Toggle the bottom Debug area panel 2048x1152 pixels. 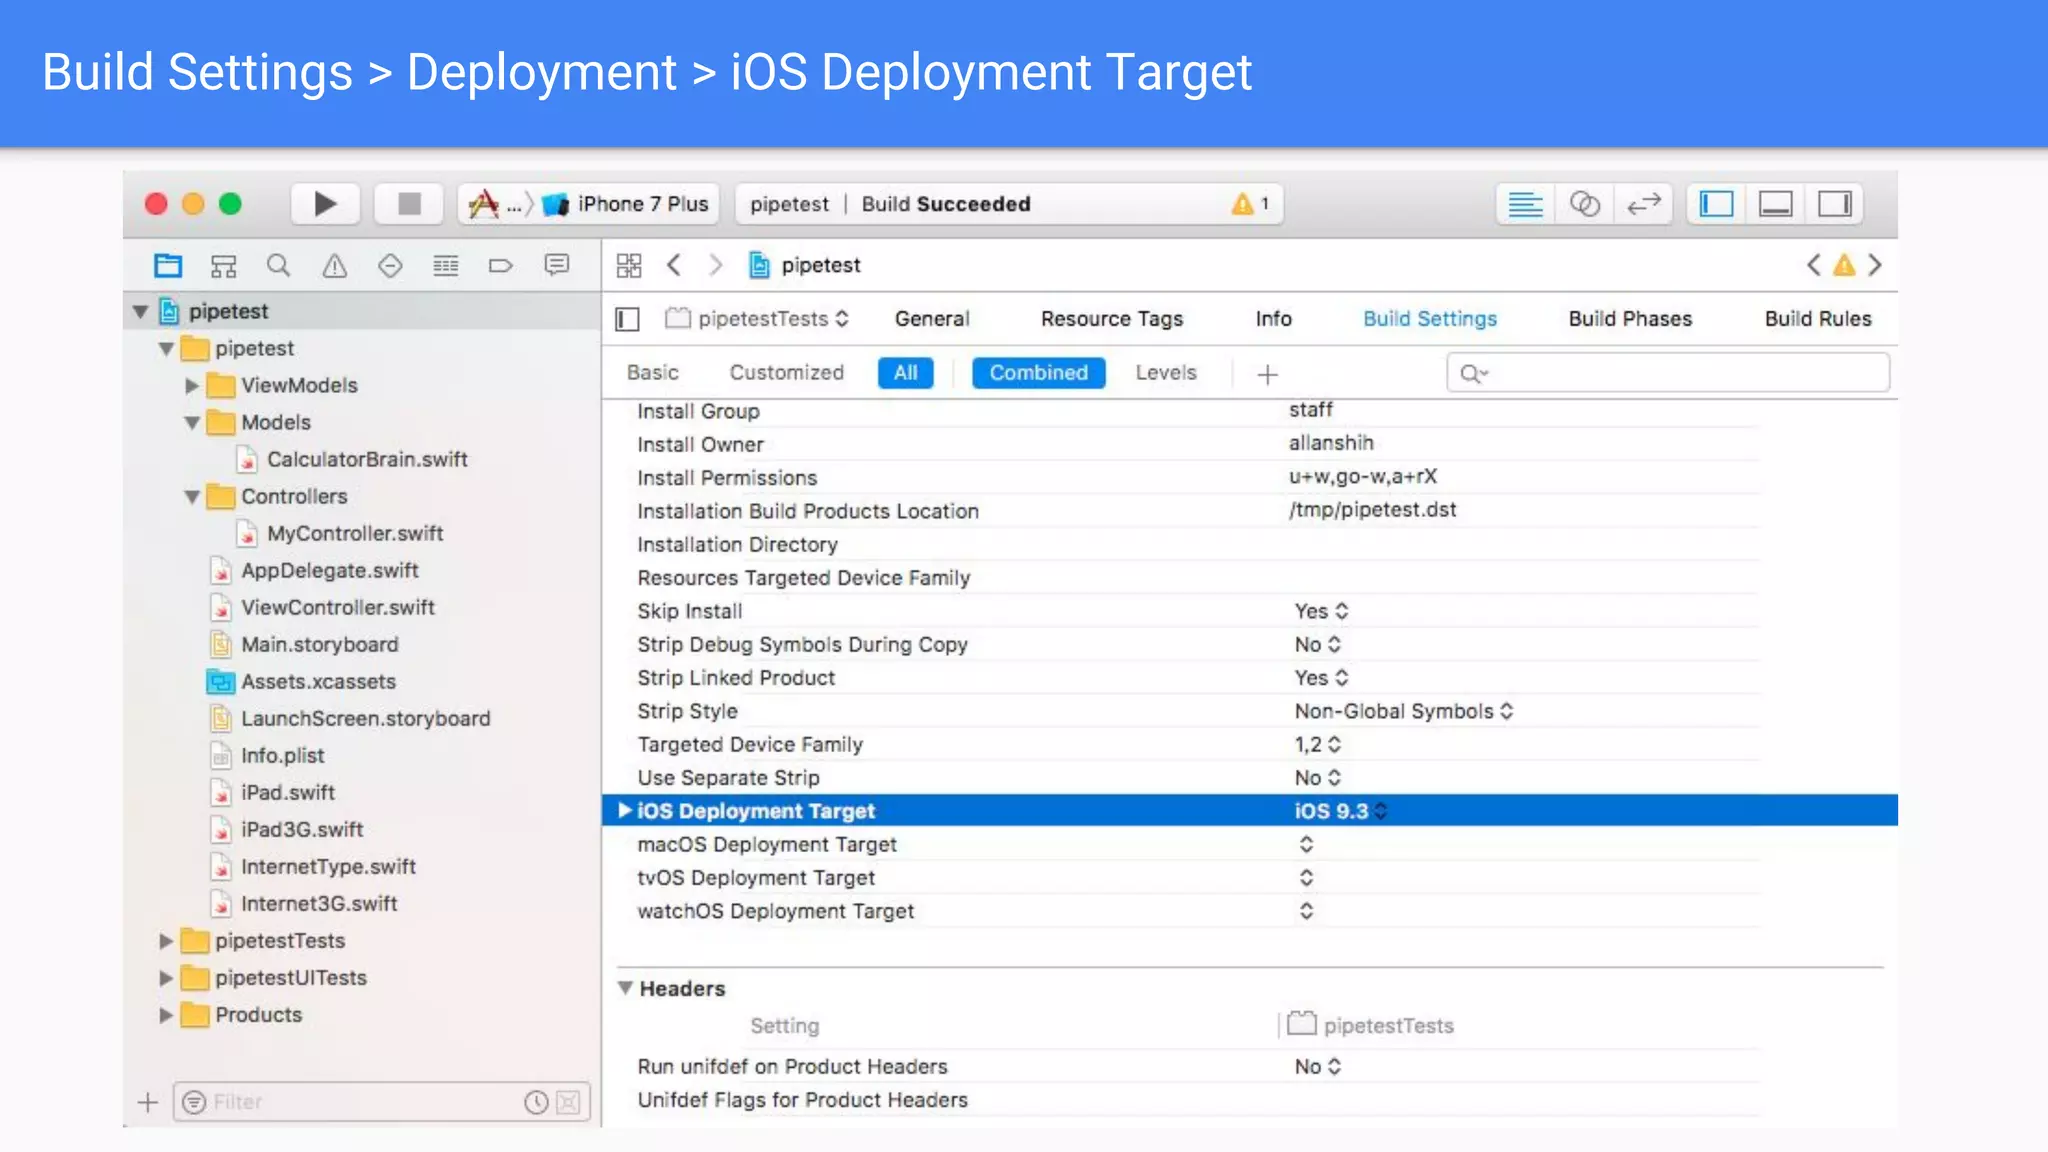coord(1775,204)
